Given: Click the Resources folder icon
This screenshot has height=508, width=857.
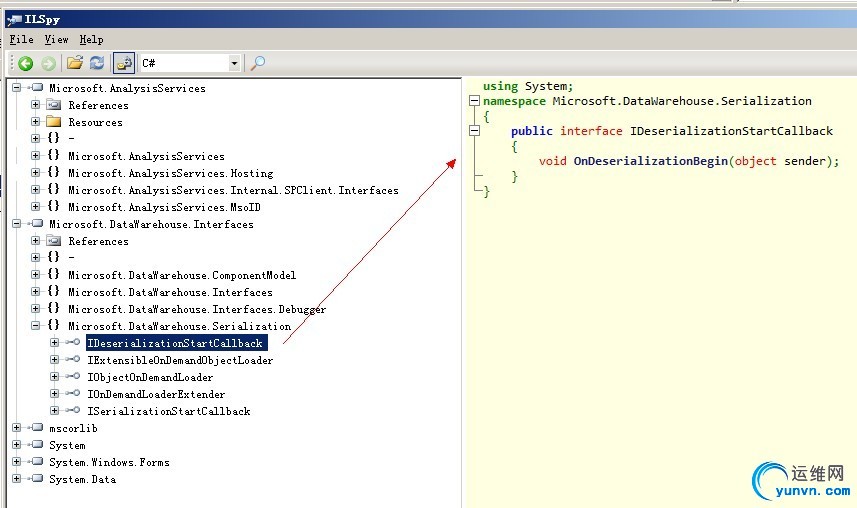Looking at the screenshot, I should [x=54, y=122].
